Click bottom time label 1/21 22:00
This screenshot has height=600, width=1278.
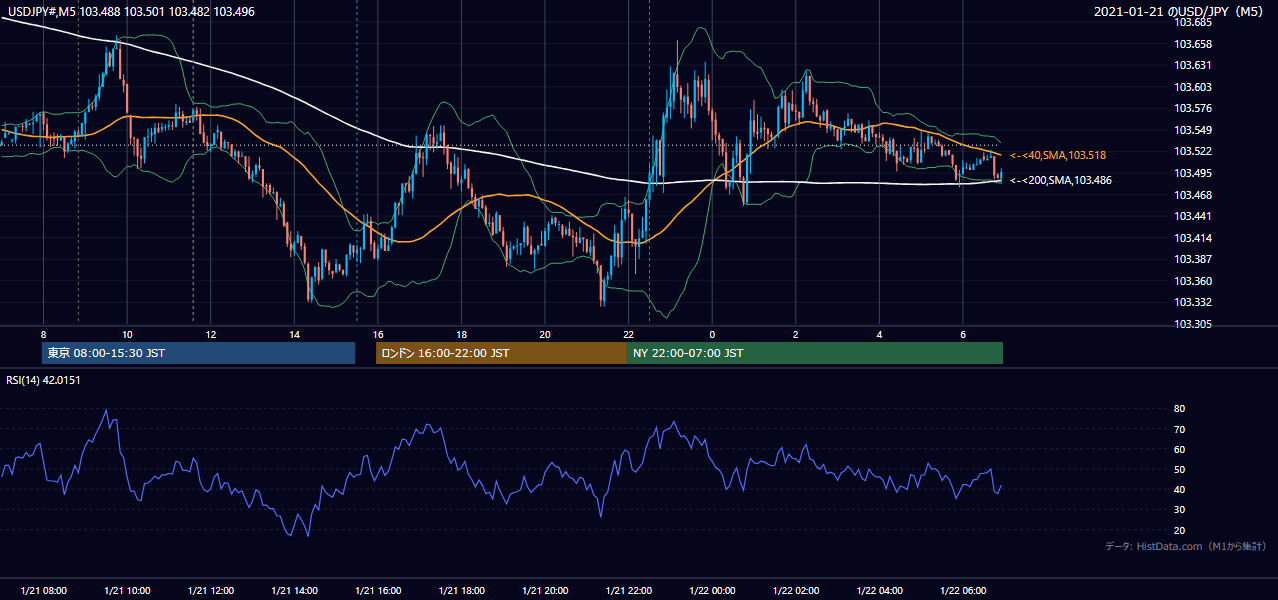point(628,591)
